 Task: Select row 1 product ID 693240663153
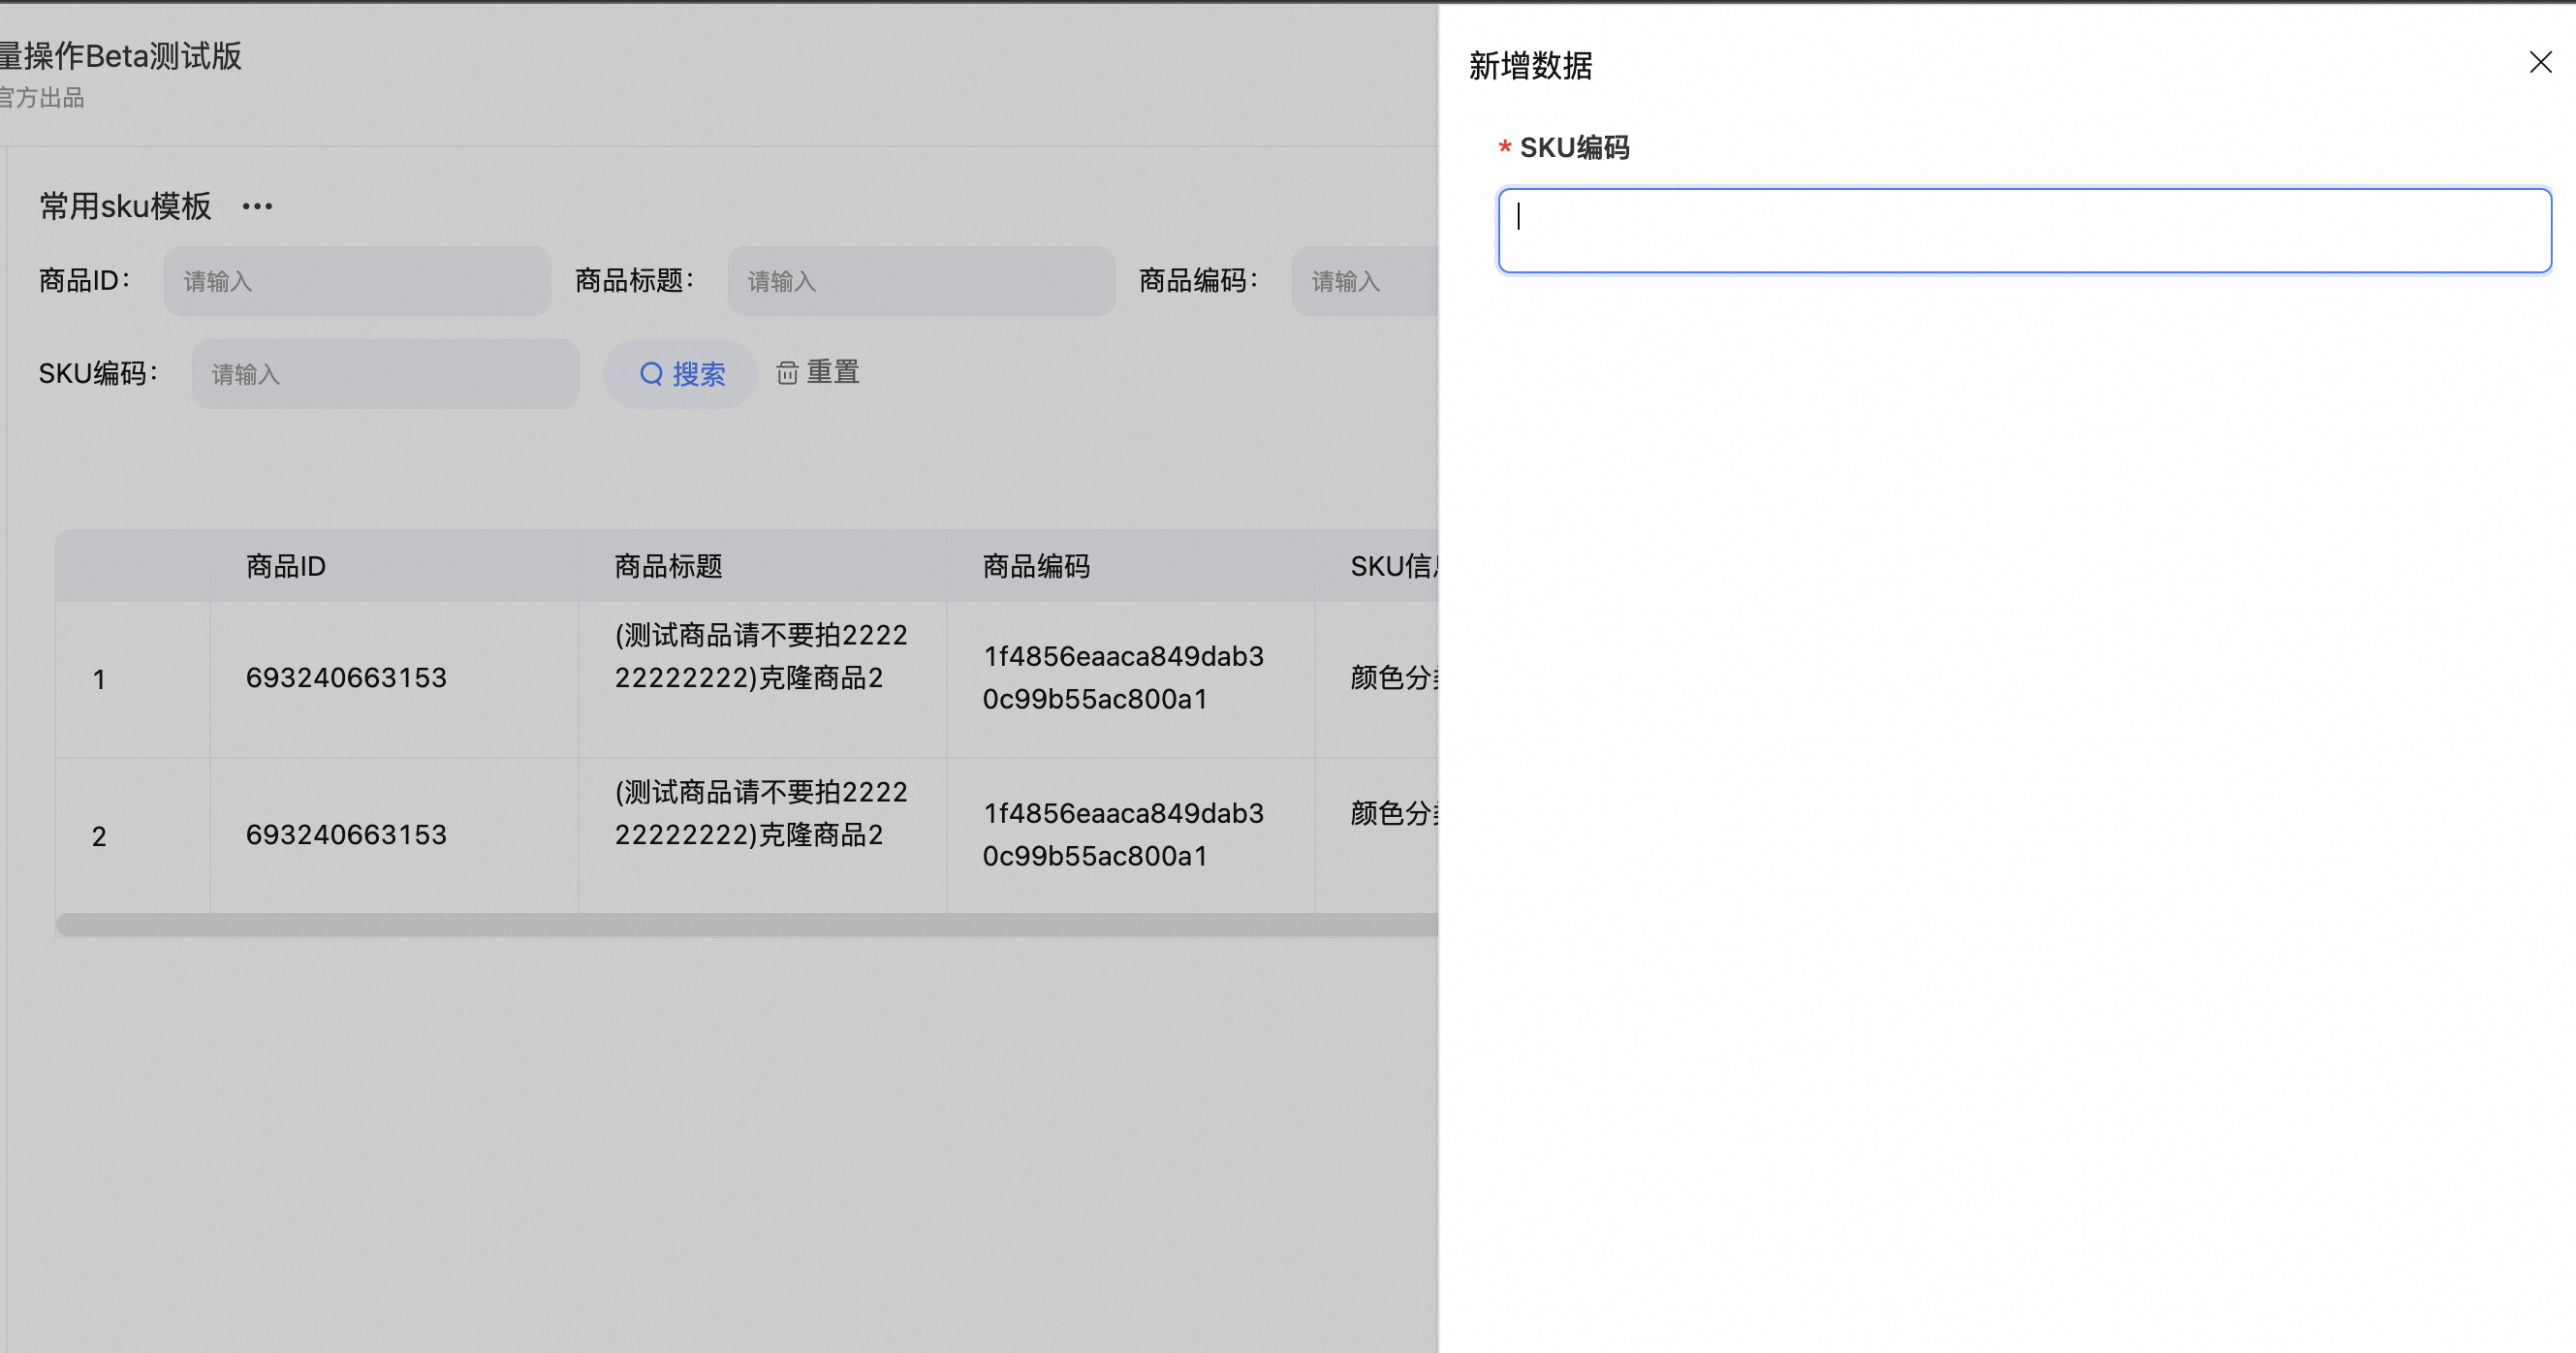pyautogui.click(x=346, y=678)
